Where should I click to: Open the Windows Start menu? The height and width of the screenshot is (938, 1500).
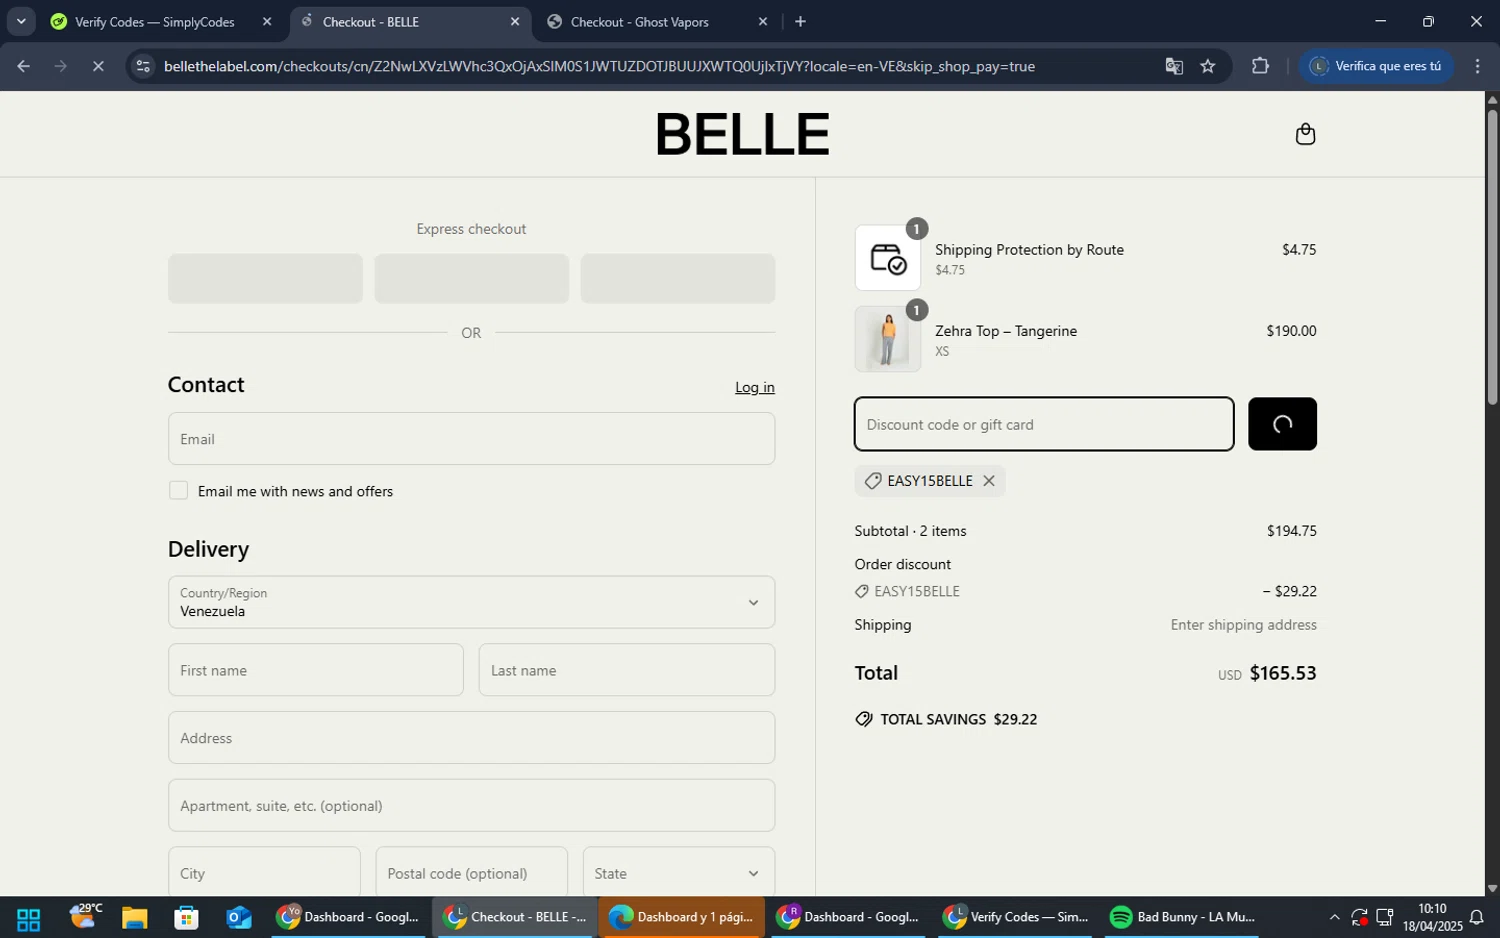tap(28, 918)
